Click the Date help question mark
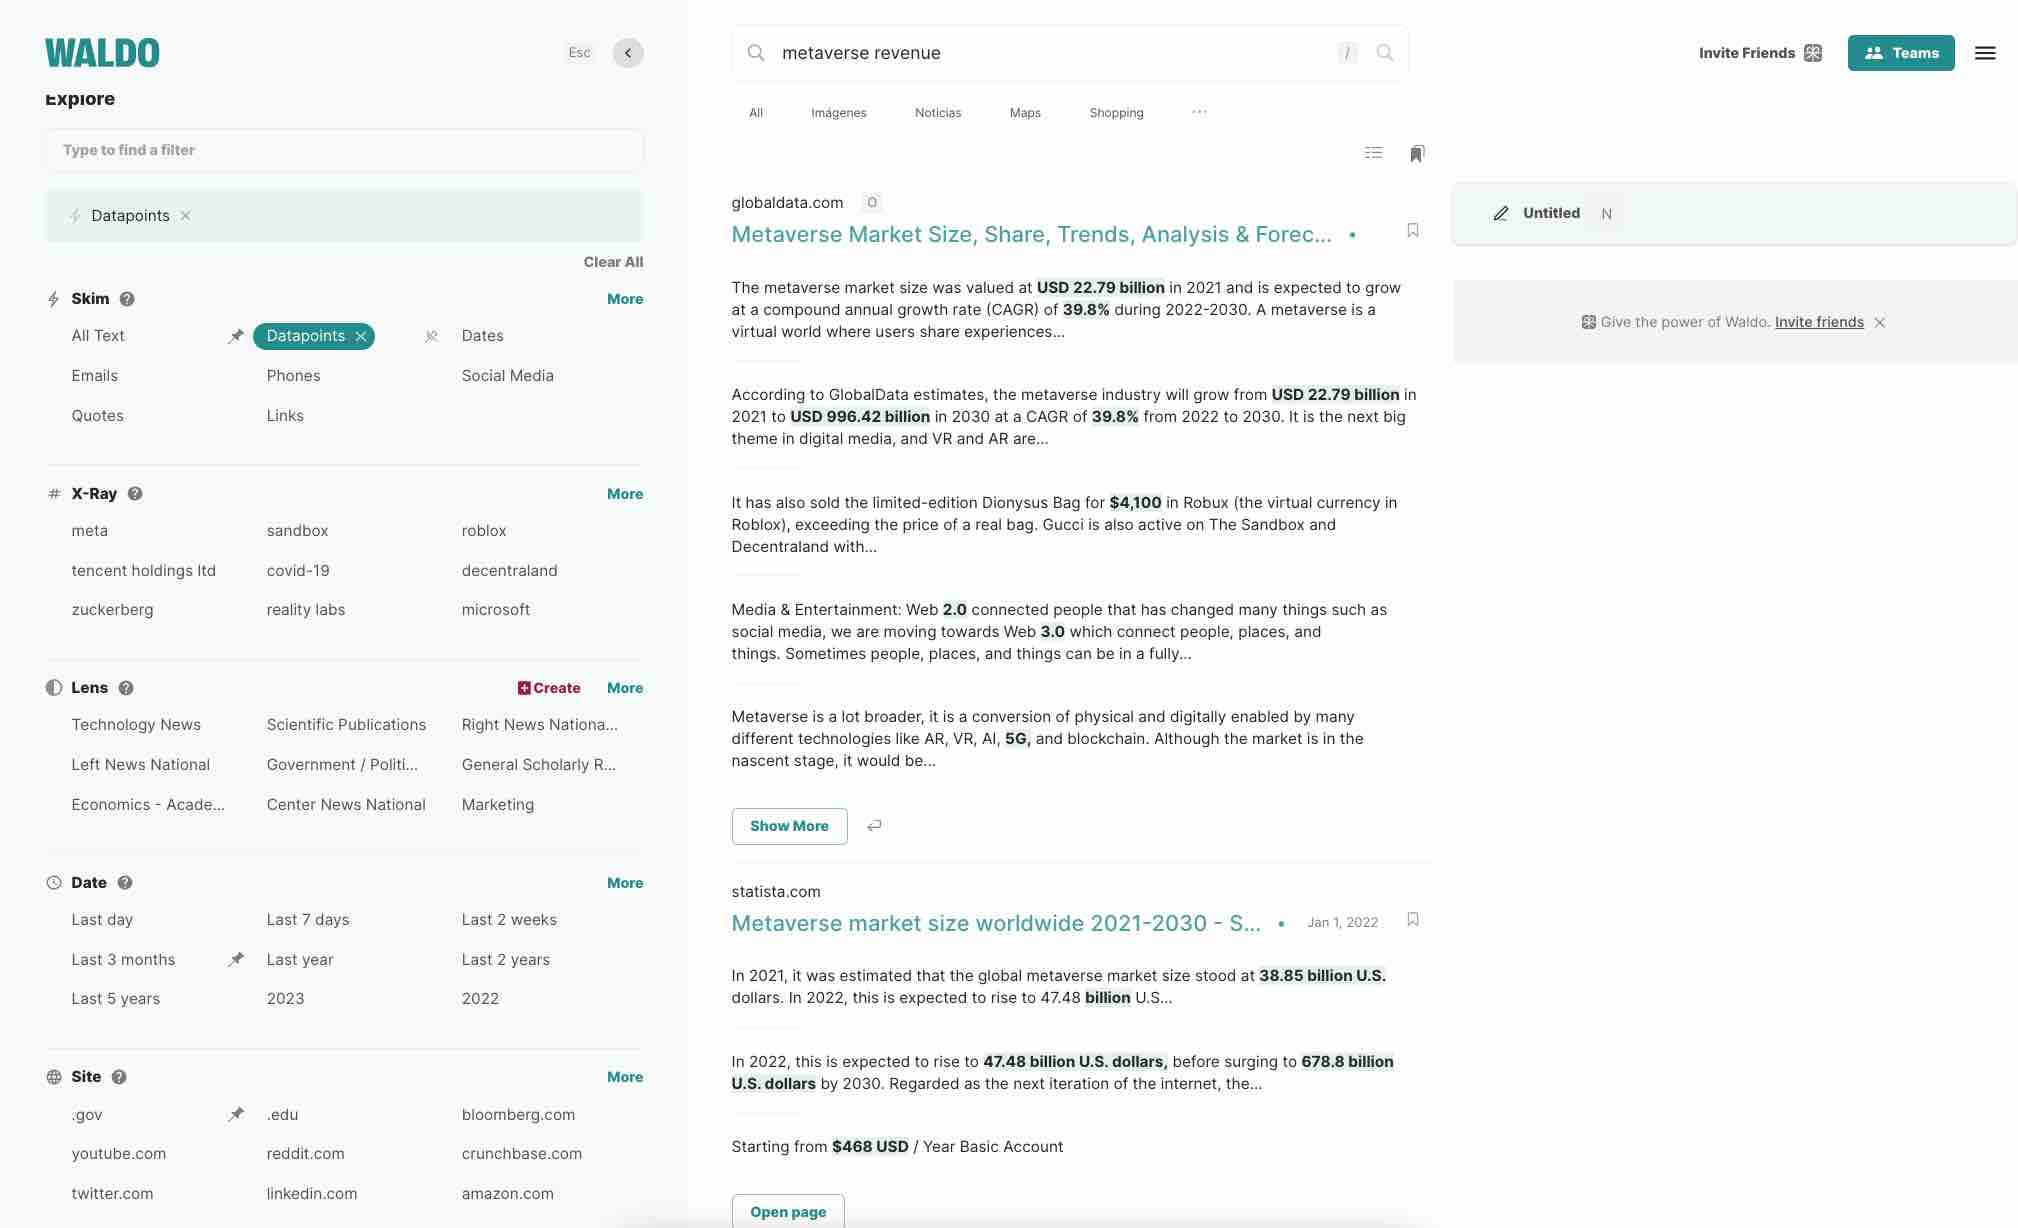The image size is (2018, 1228). click(x=125, y=883)
